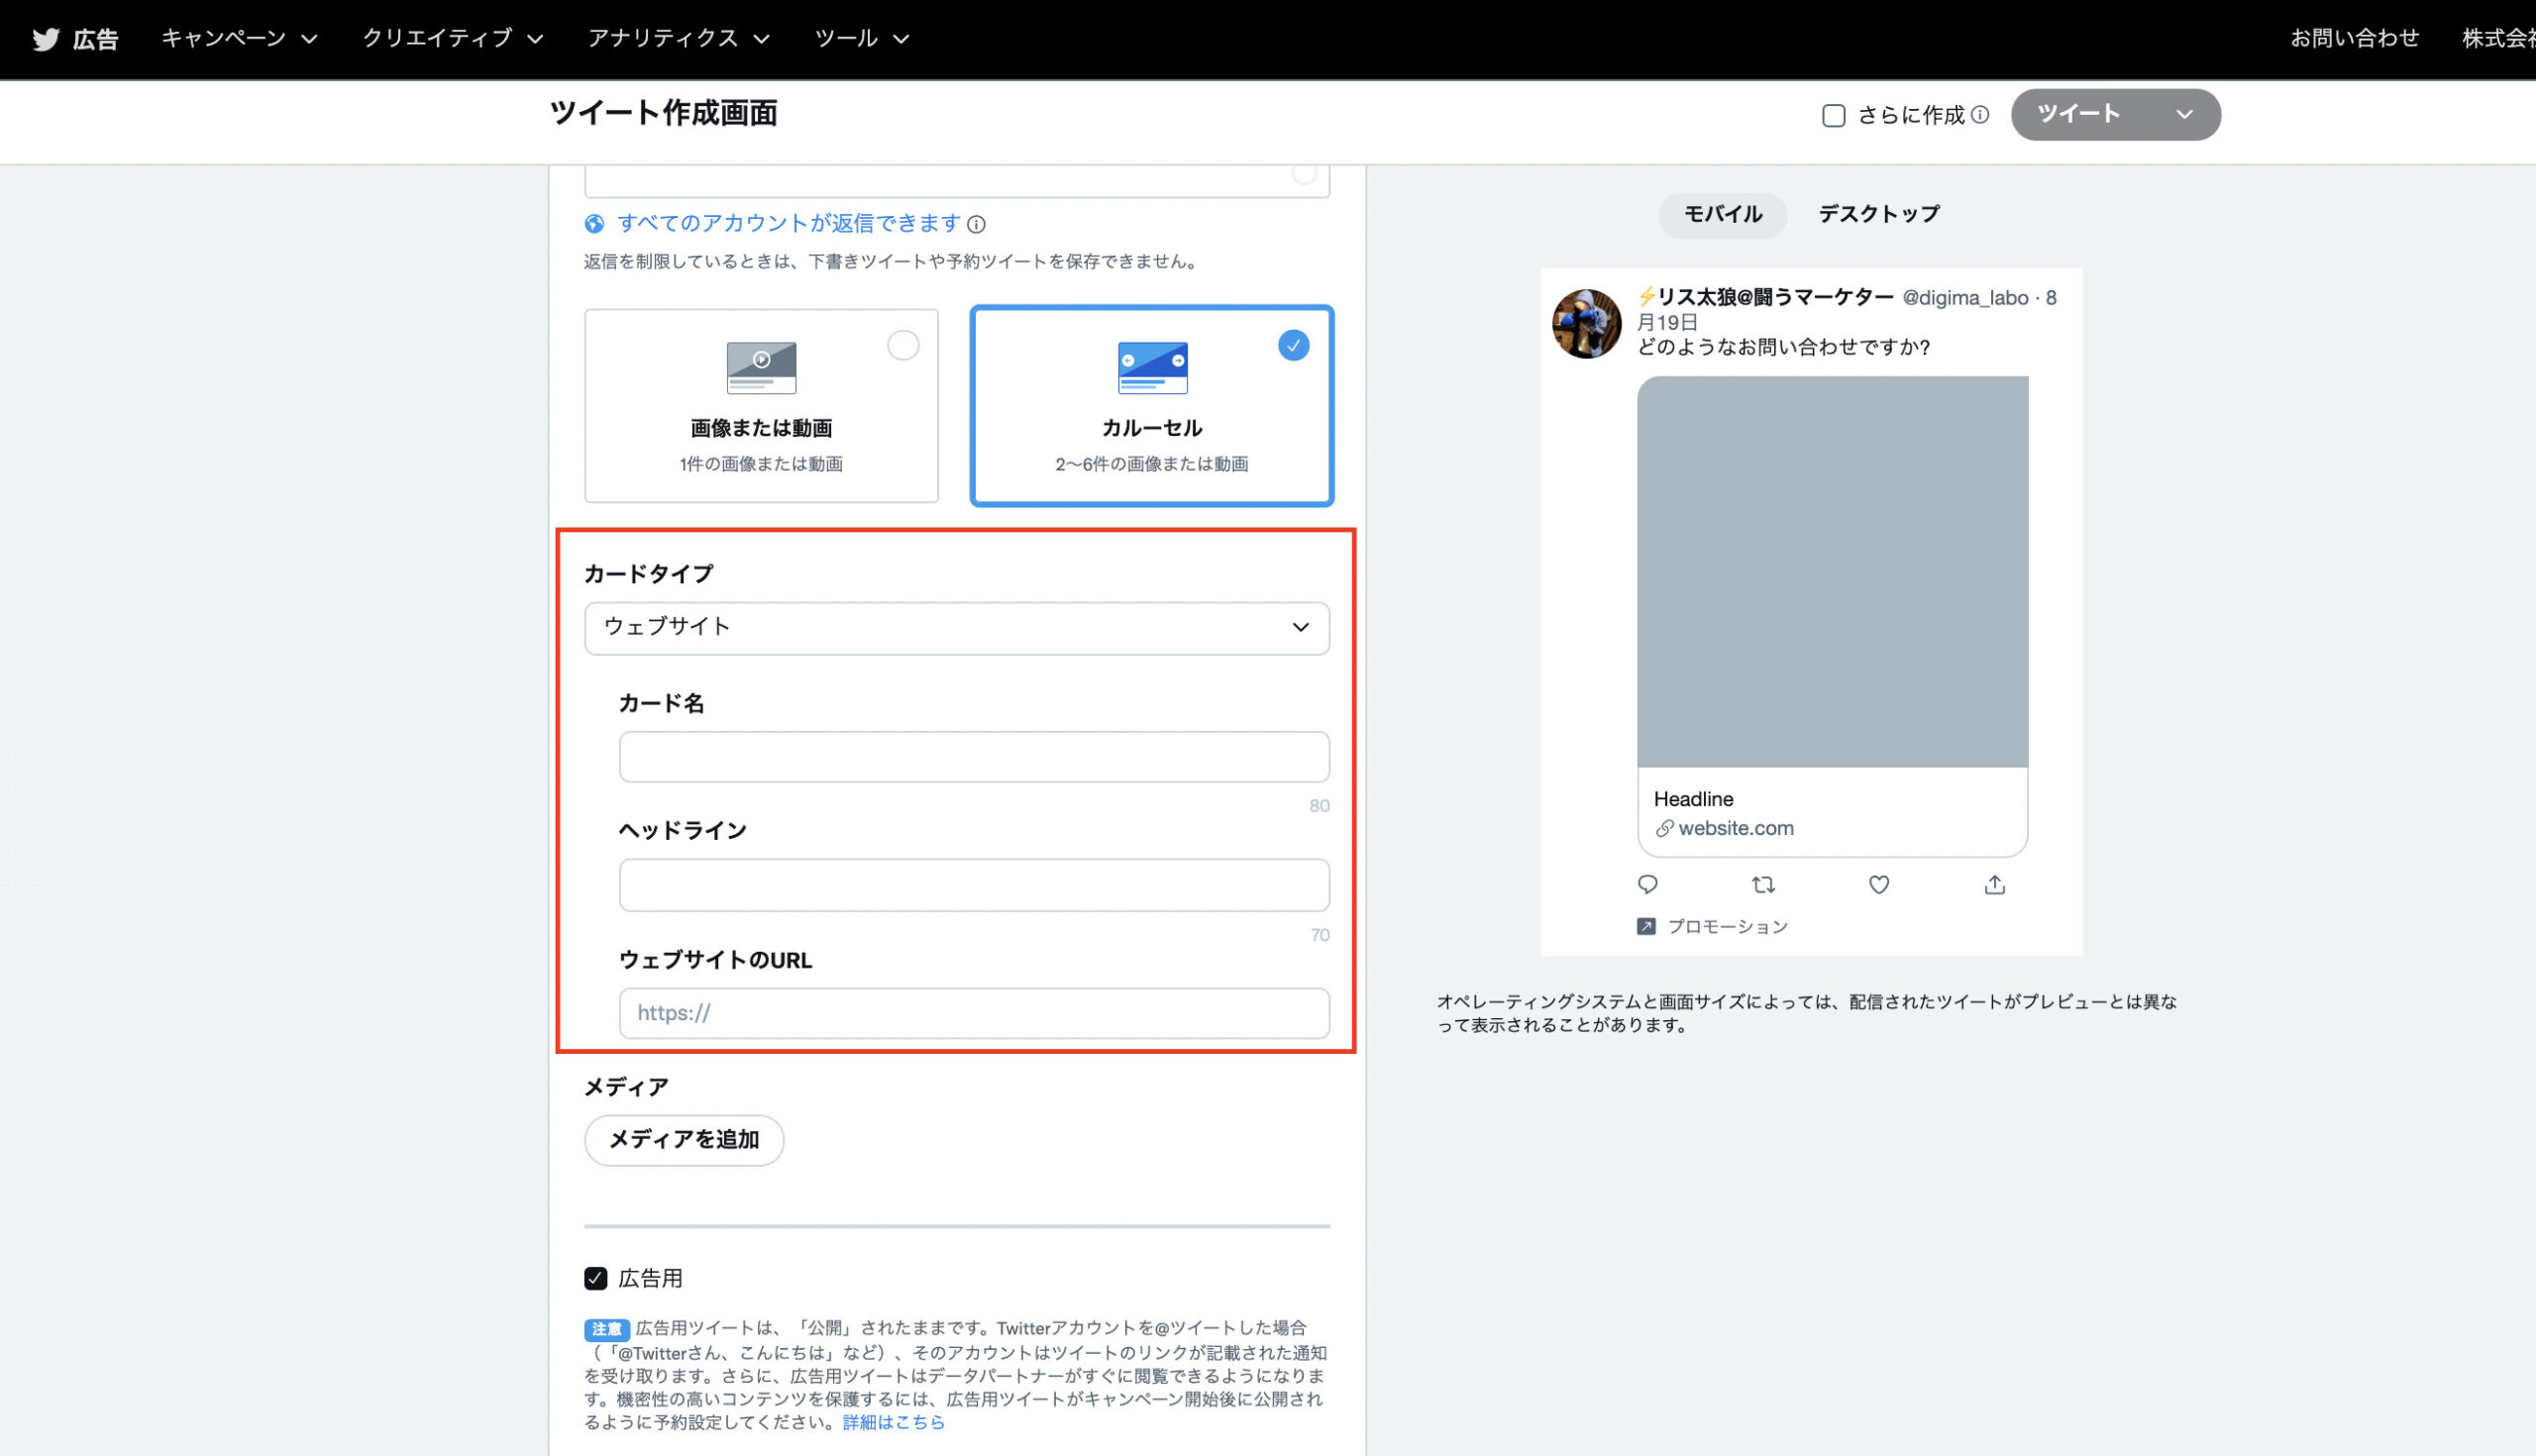Expand the ツイート button dropdown arrow
Viewport: 2536px width, 1456px height.
tap(2185, 114)
